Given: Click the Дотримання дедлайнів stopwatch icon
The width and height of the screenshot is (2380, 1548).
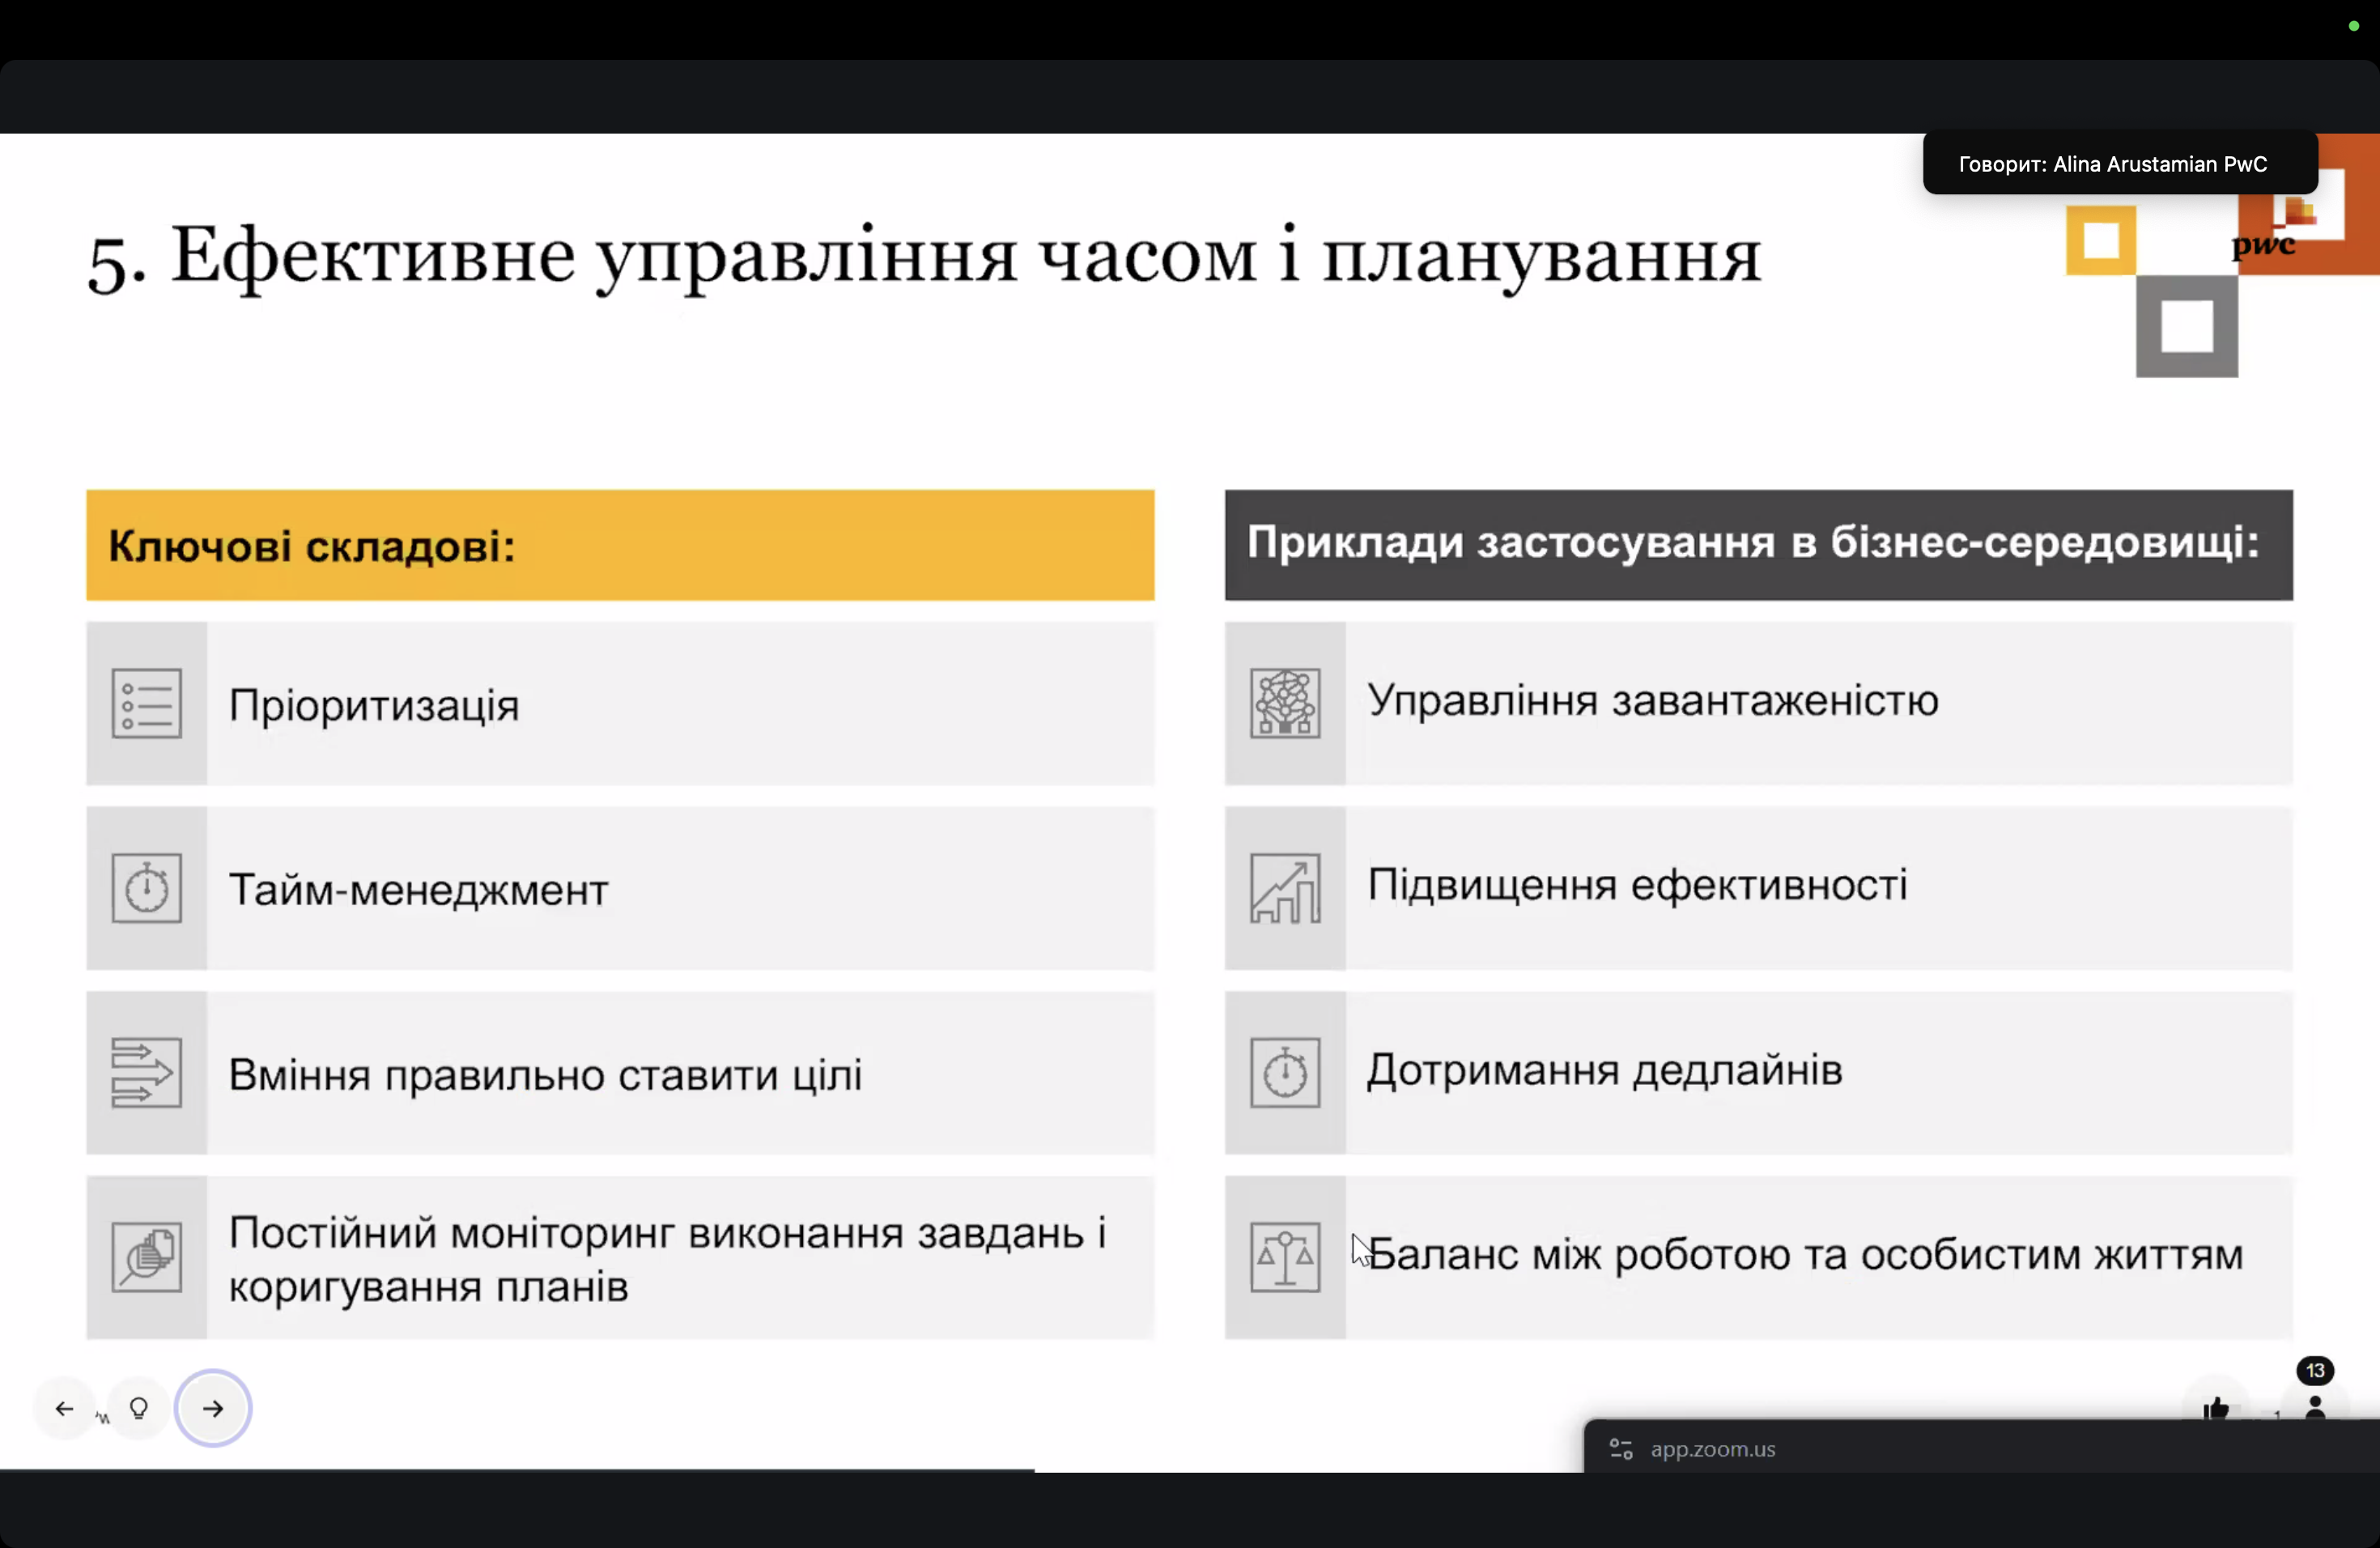Looking at the screenshot, I should pos(1285,1073).
